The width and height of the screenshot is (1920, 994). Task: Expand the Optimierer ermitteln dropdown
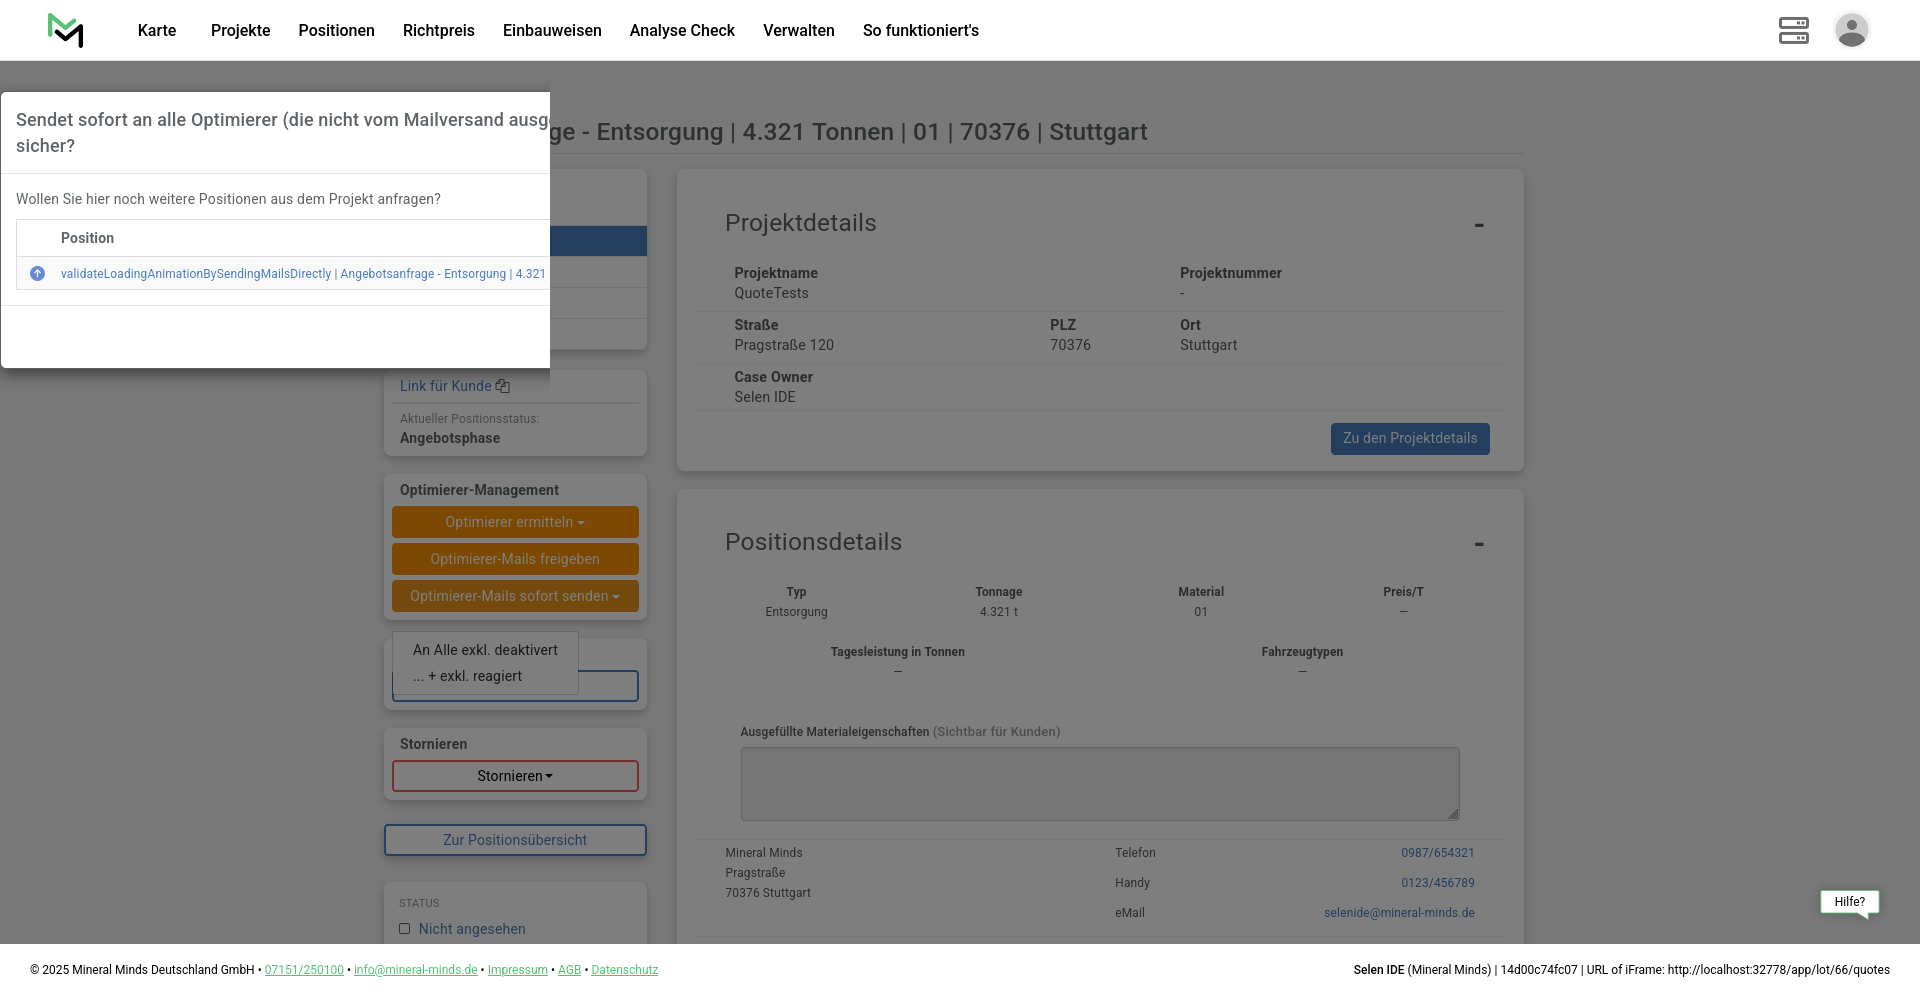[515, 522]
